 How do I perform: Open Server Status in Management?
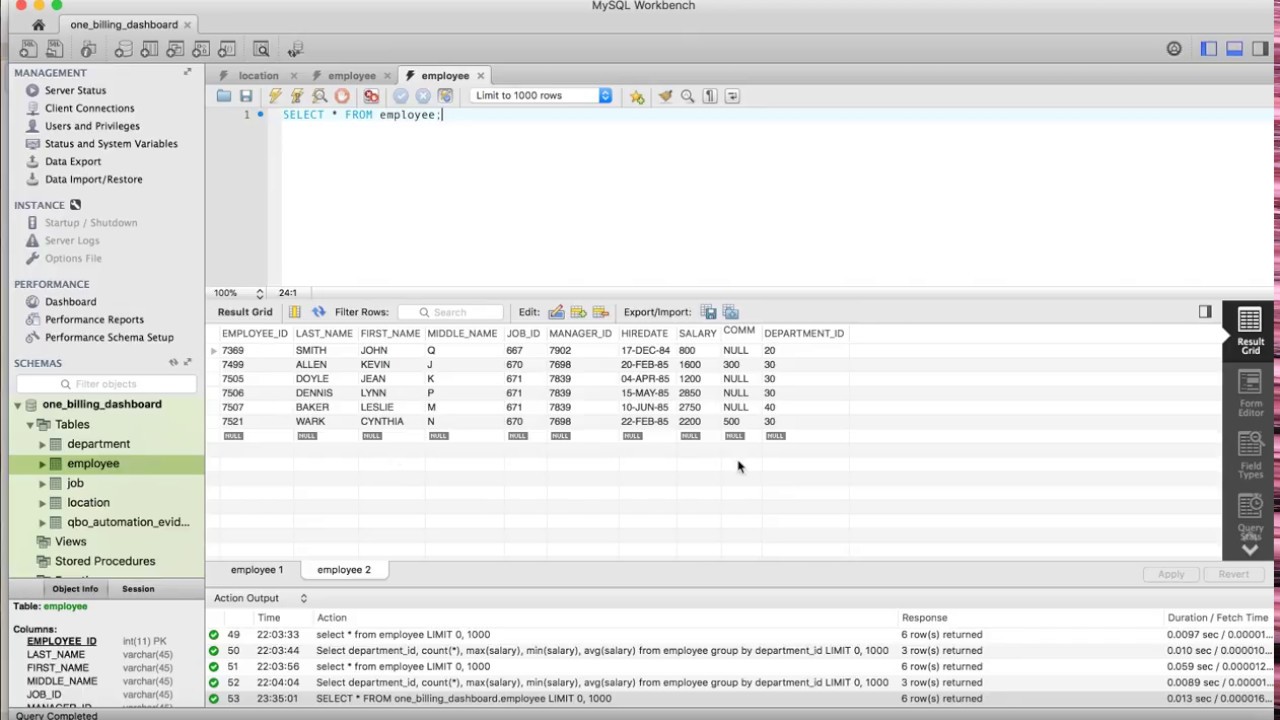pyautogui.click(x=75, y=90)
